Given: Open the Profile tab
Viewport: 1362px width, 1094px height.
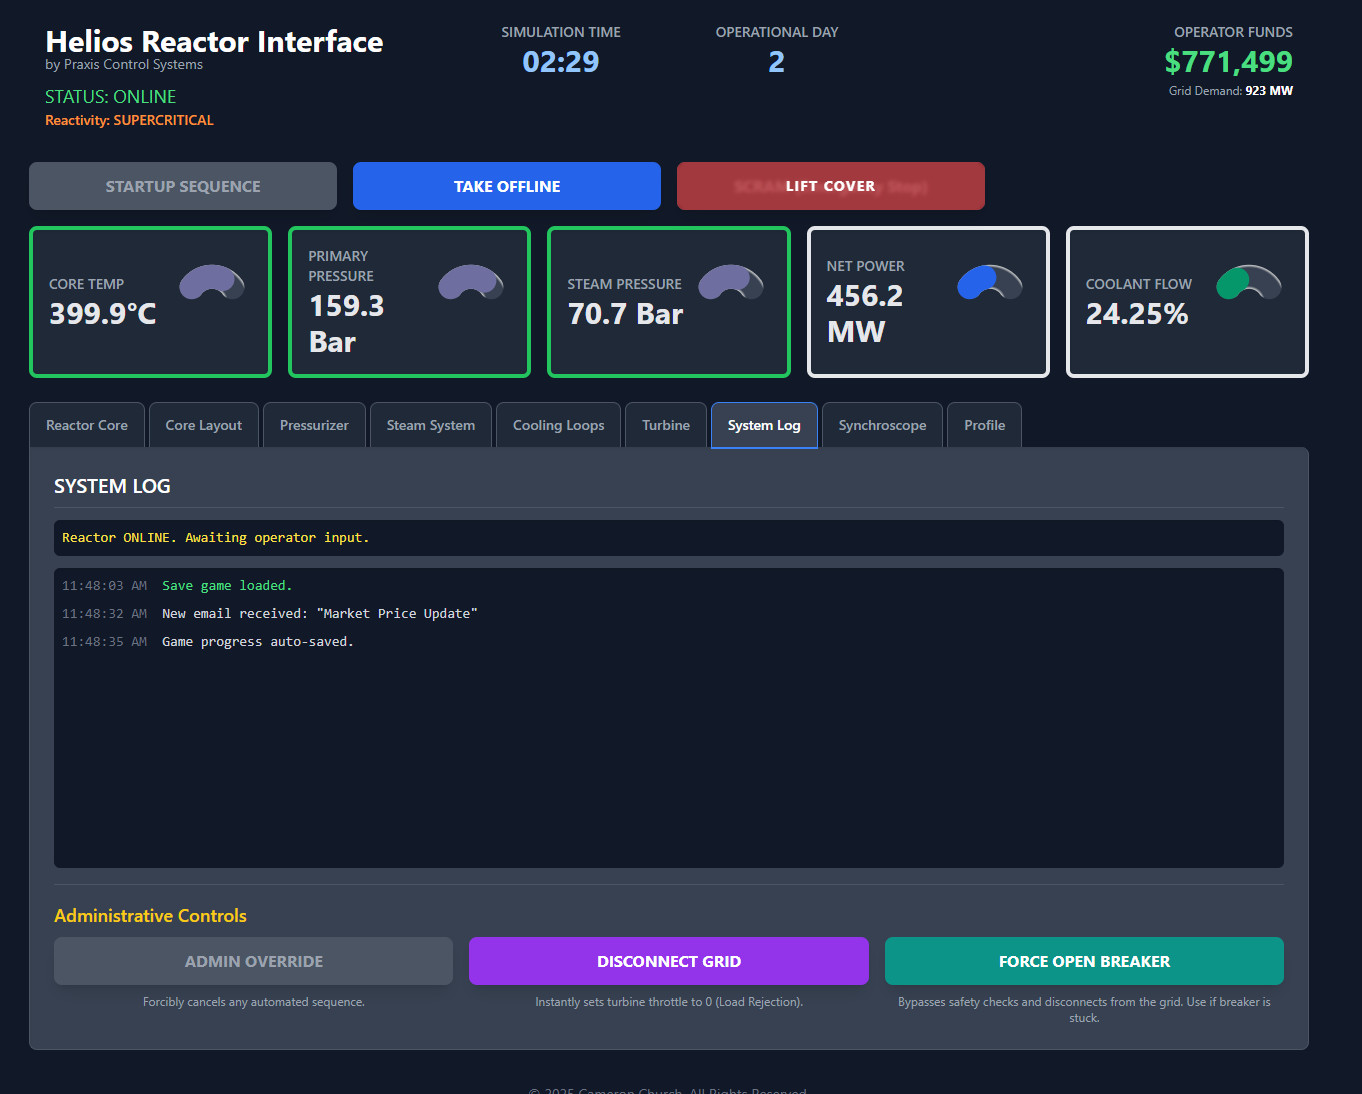Looking at the screenshot, I should 985,425.
